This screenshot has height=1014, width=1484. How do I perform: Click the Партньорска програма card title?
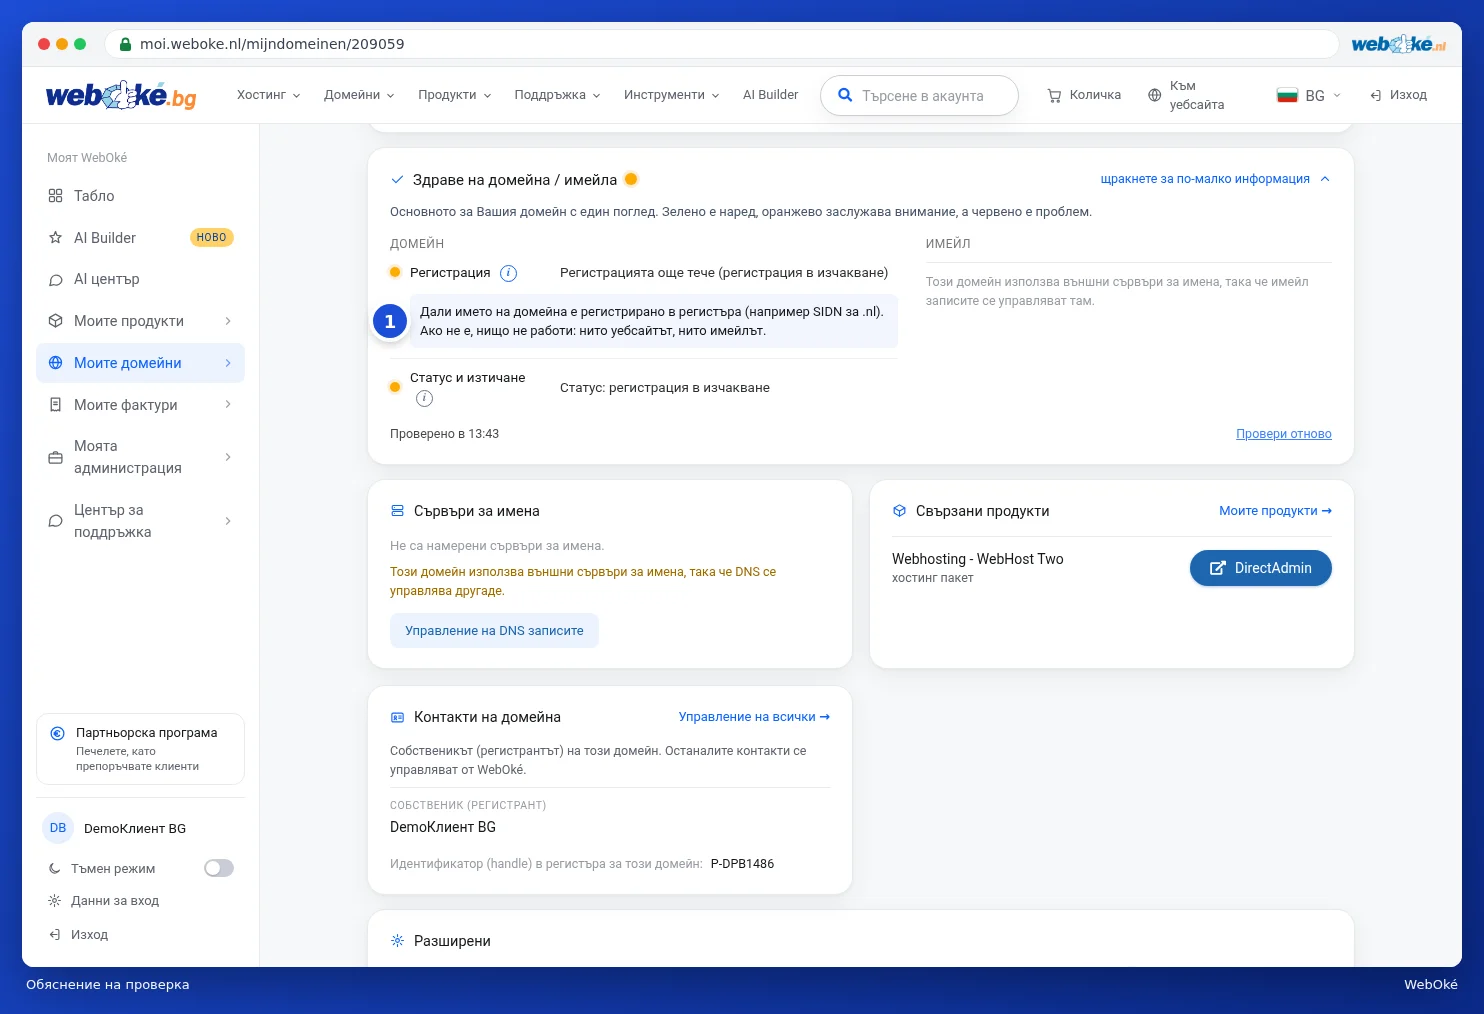[x=147, y=733]
